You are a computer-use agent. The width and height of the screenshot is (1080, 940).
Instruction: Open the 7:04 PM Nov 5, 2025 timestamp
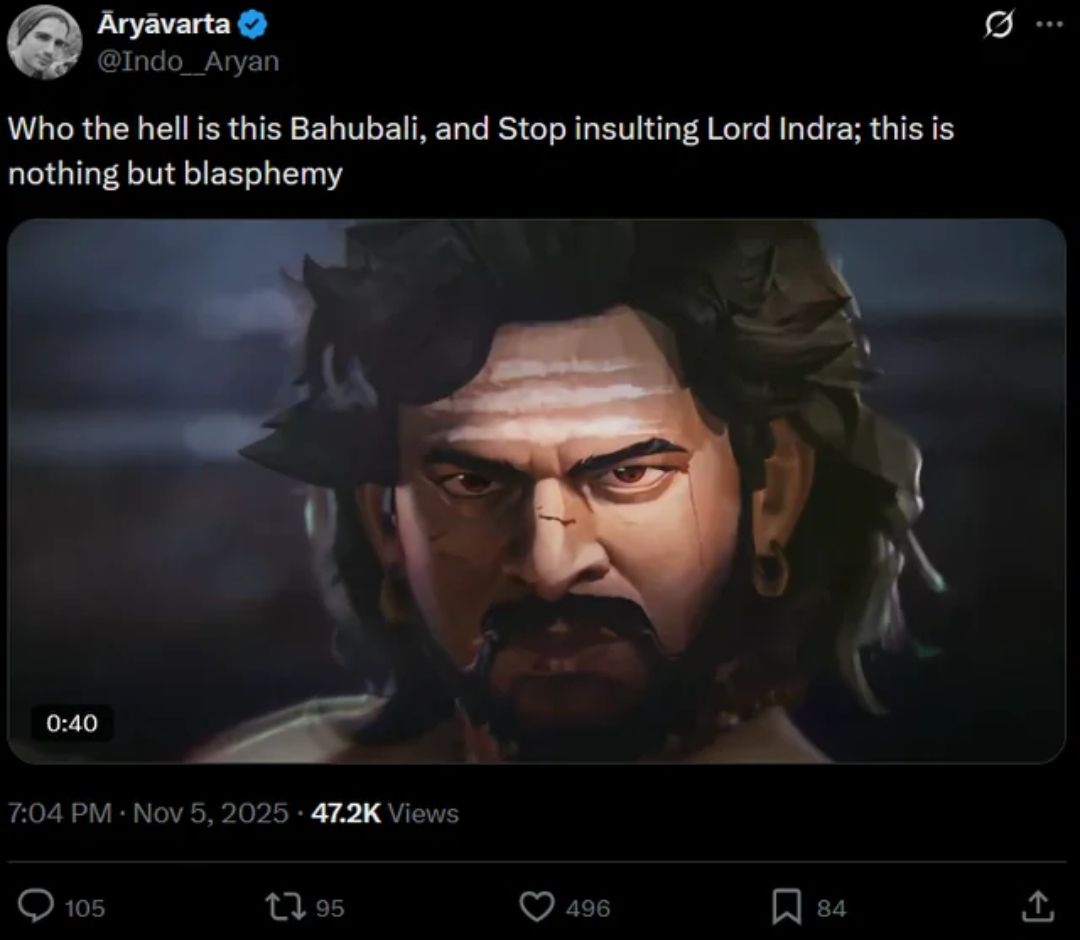[147, 813]
